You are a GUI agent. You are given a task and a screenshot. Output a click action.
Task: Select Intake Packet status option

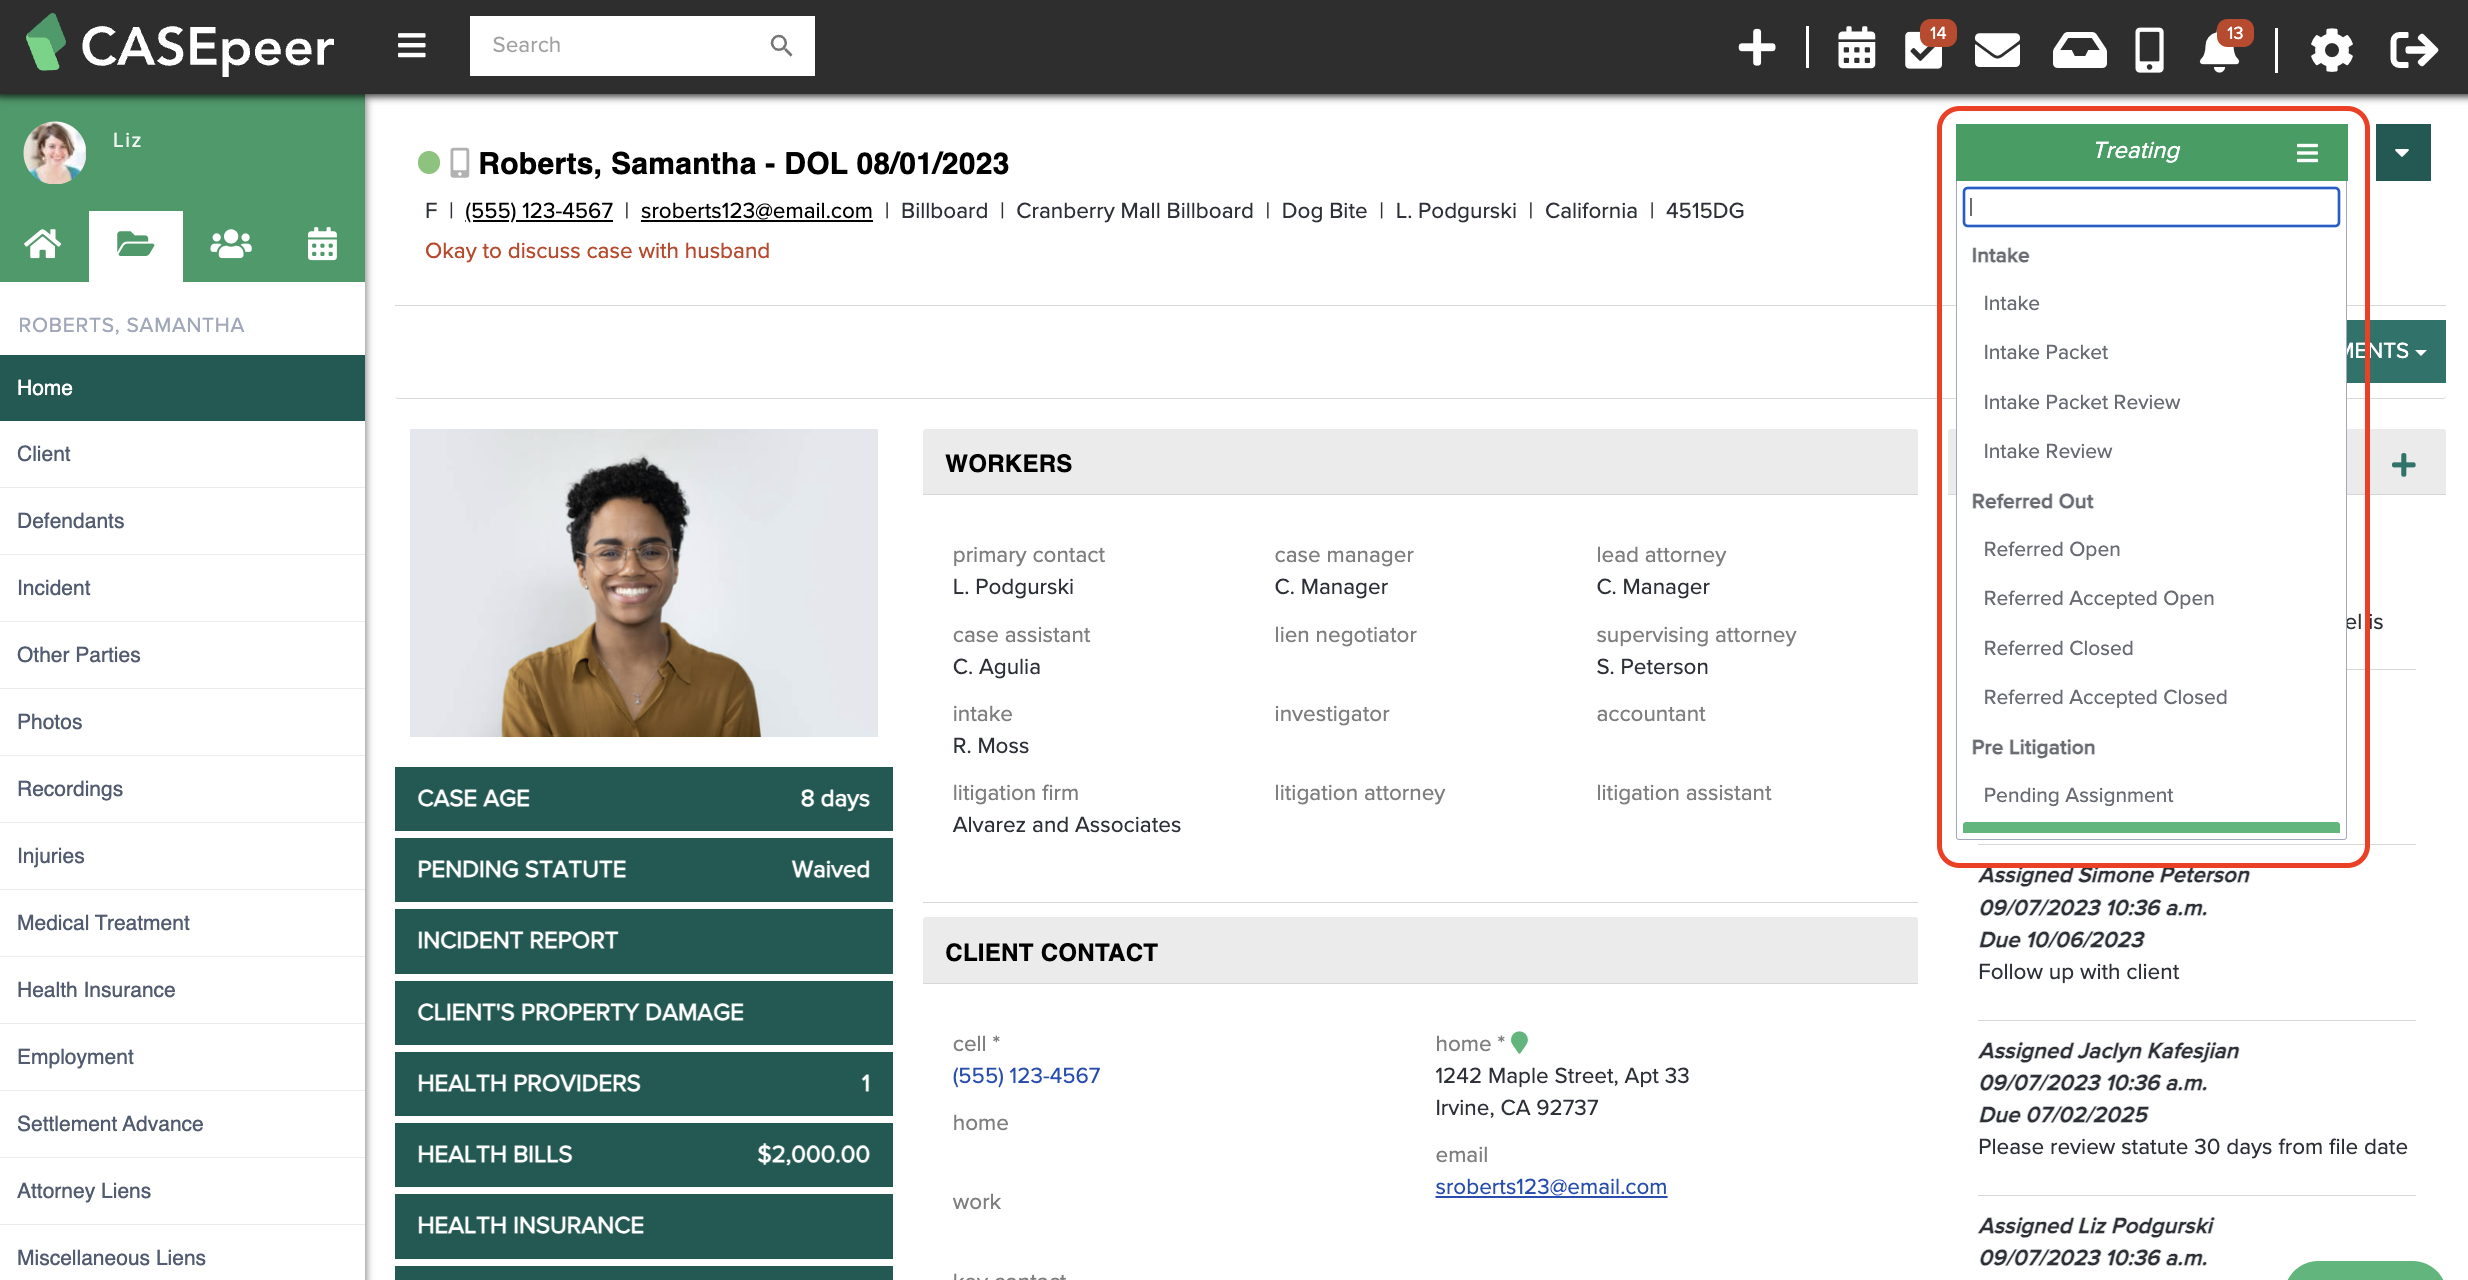click(2045, 352)
